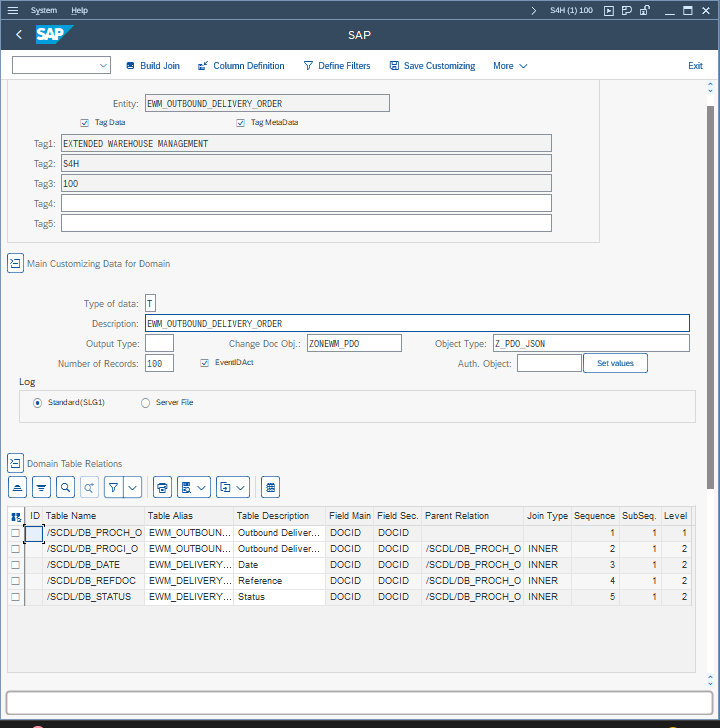Open the System menu
This screenshot has height=728, width=720.
point(43,10)
